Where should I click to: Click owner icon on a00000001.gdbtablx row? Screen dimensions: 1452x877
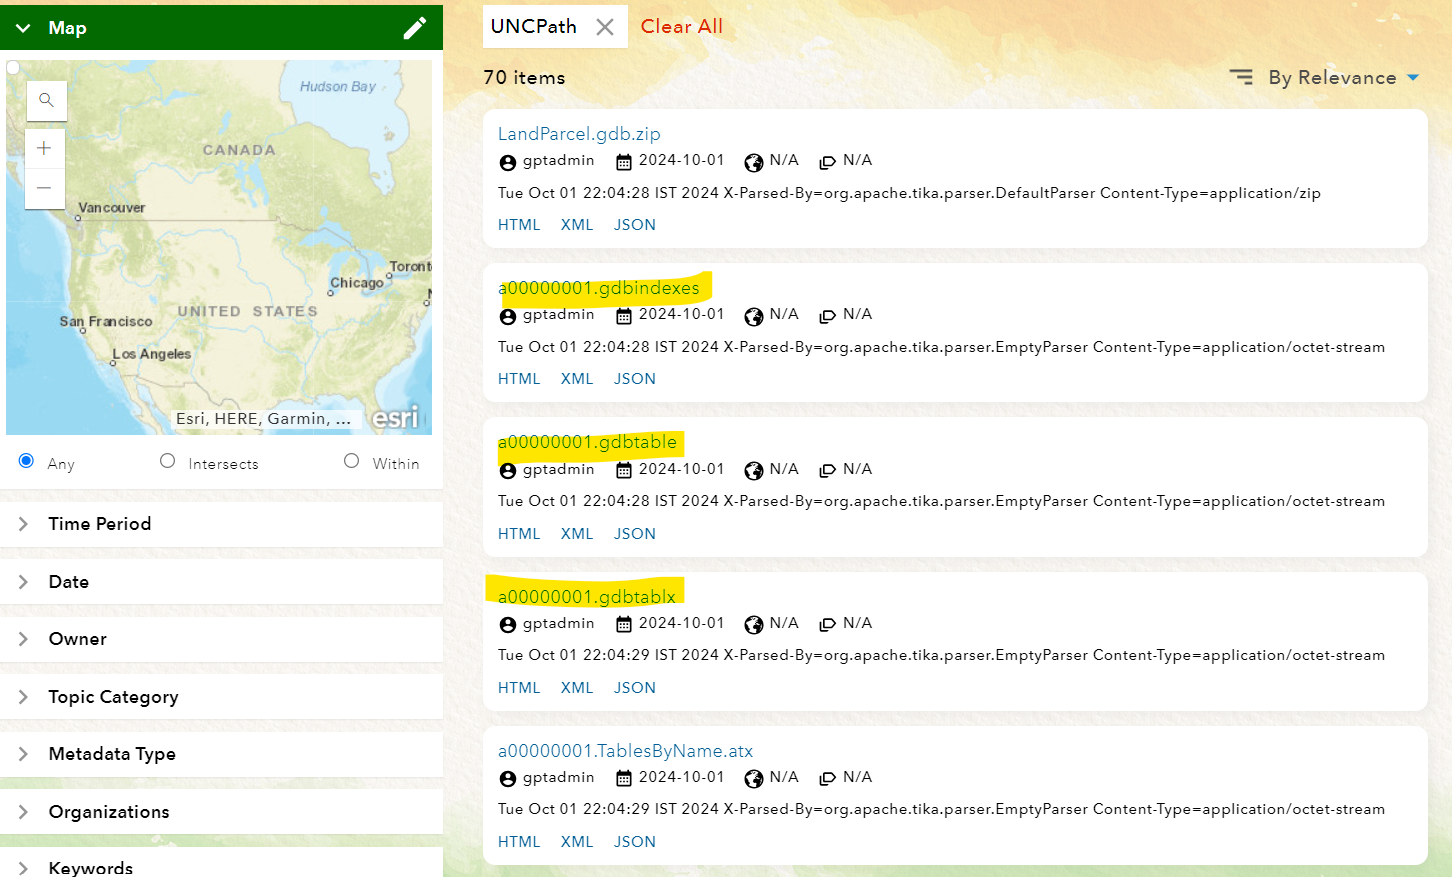tap(508, 625)
